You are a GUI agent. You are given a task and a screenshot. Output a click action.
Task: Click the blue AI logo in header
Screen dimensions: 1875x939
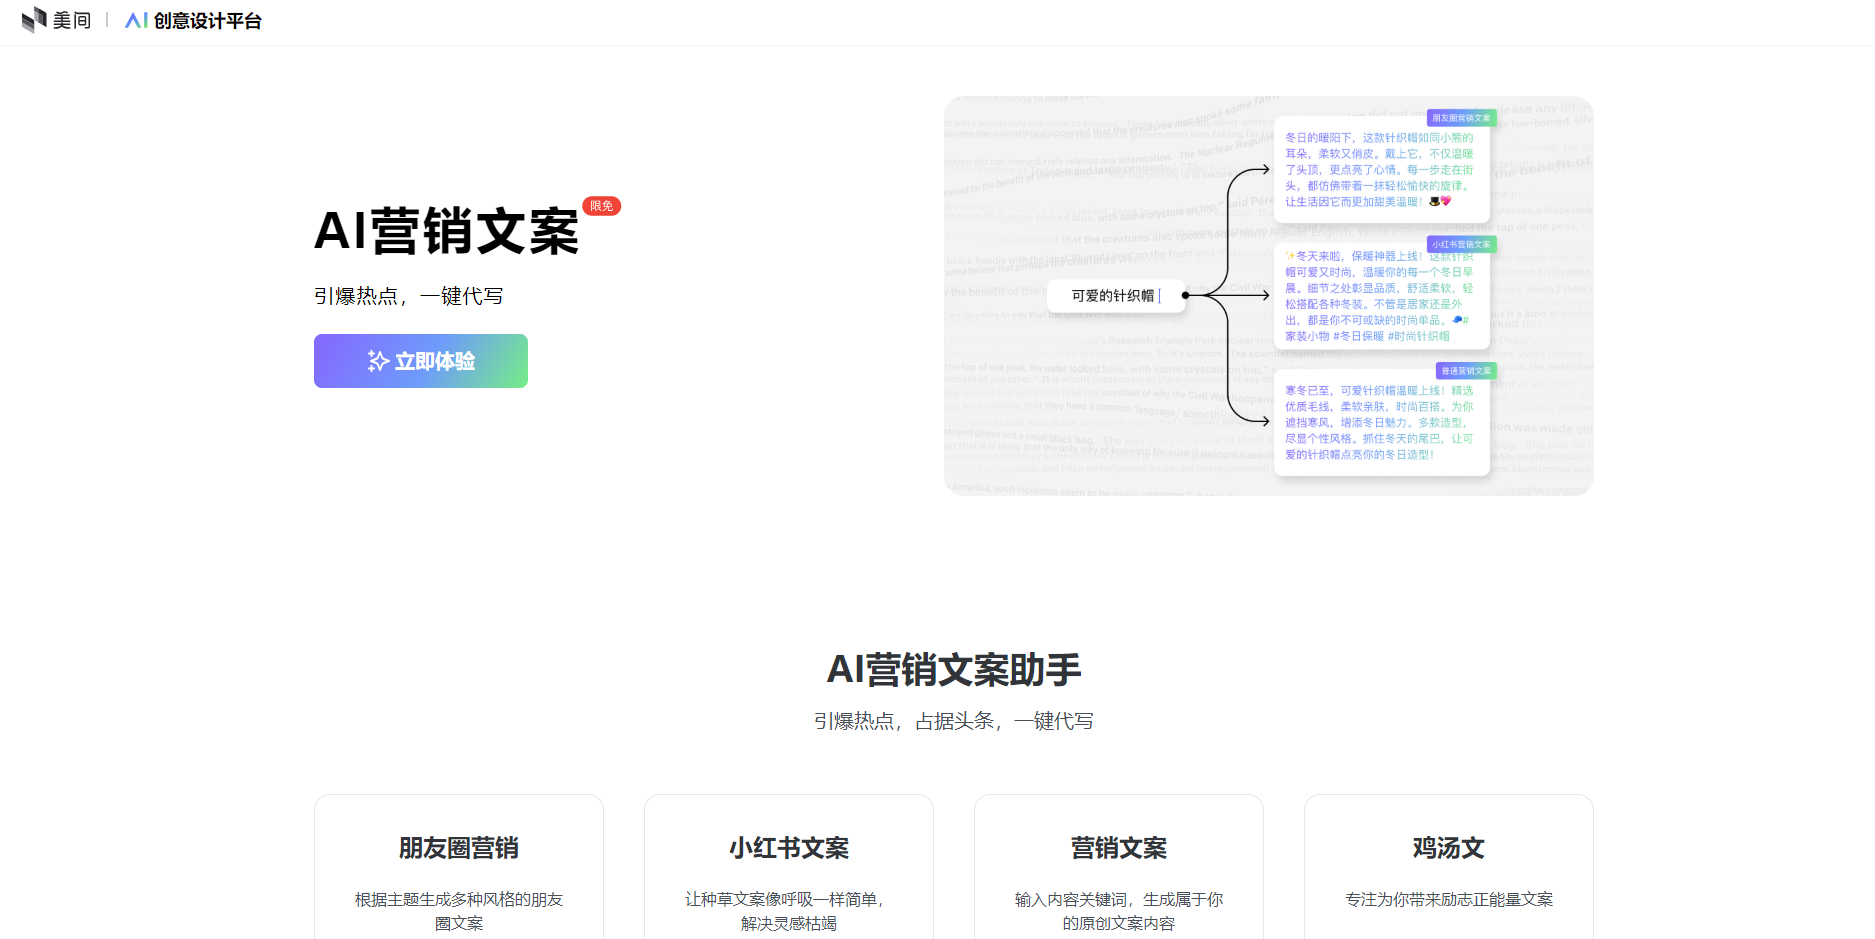coord(136,21)
